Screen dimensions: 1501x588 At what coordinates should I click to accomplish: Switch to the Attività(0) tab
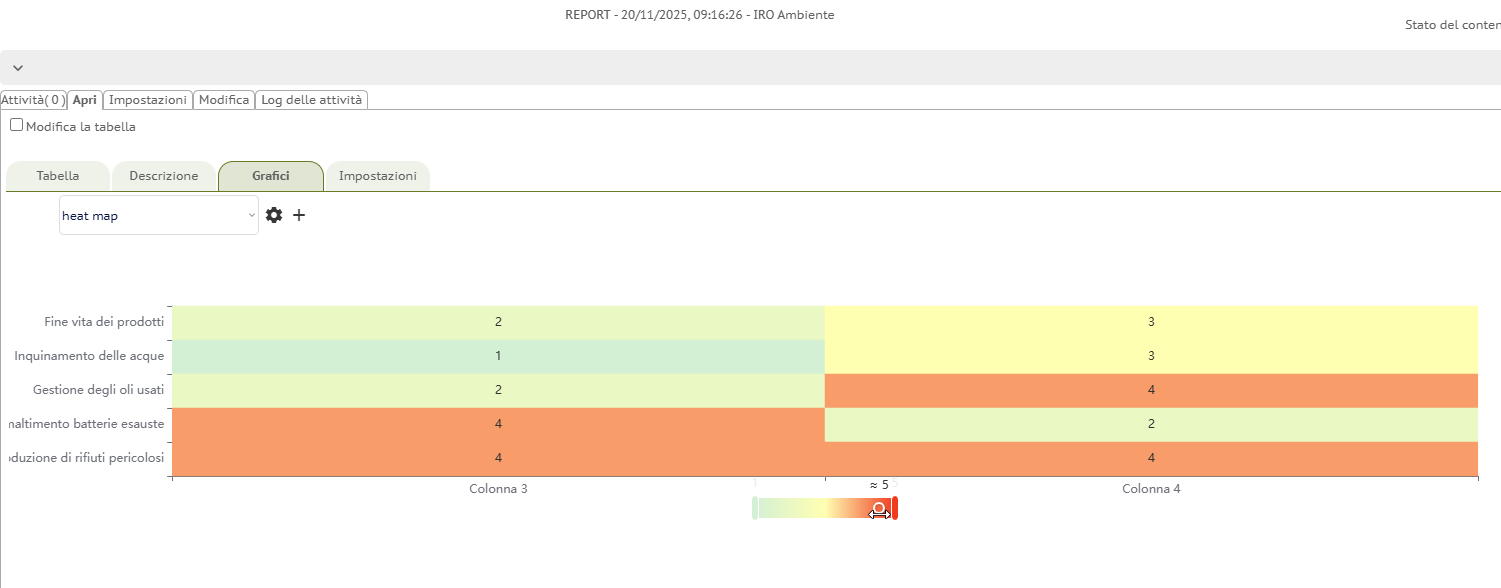point(33,100)
